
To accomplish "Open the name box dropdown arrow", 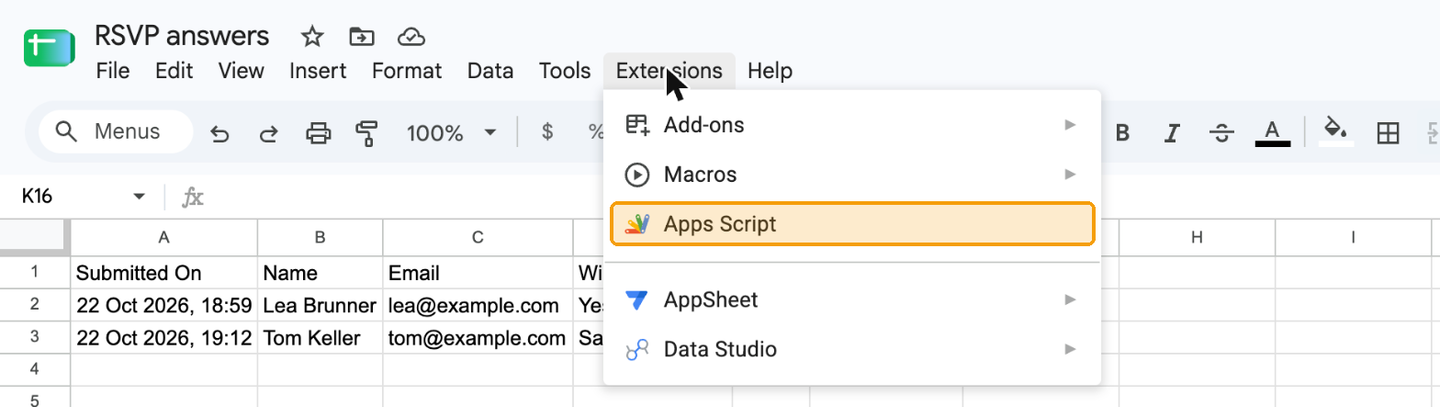I will 139,197.
